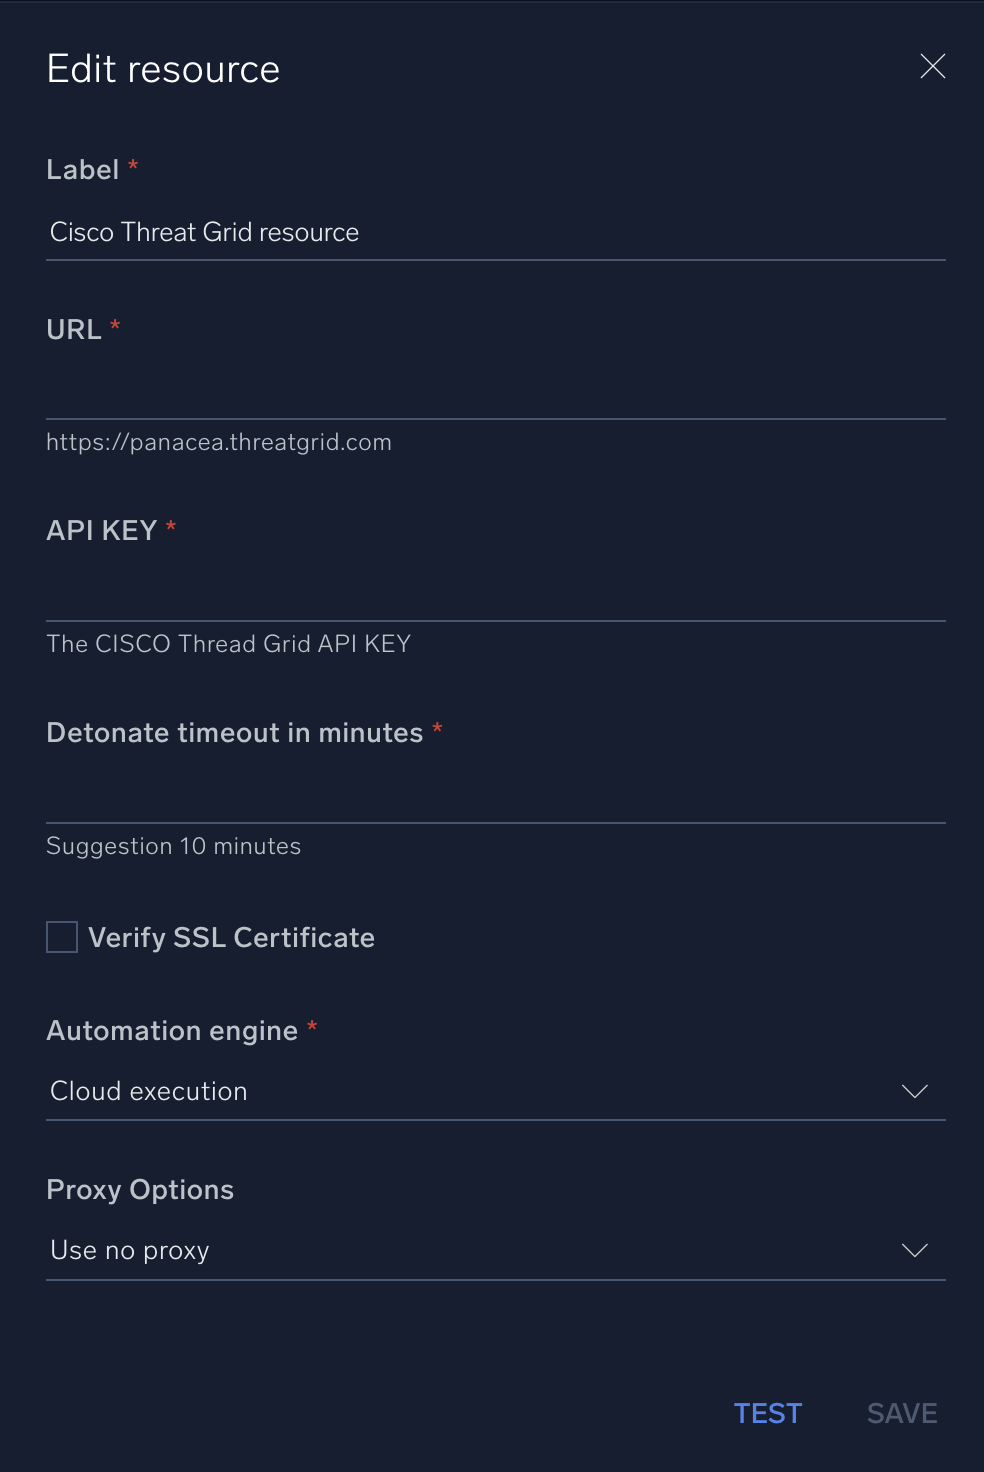Click the Cisco Threat Grid resource text

point(203,232)
